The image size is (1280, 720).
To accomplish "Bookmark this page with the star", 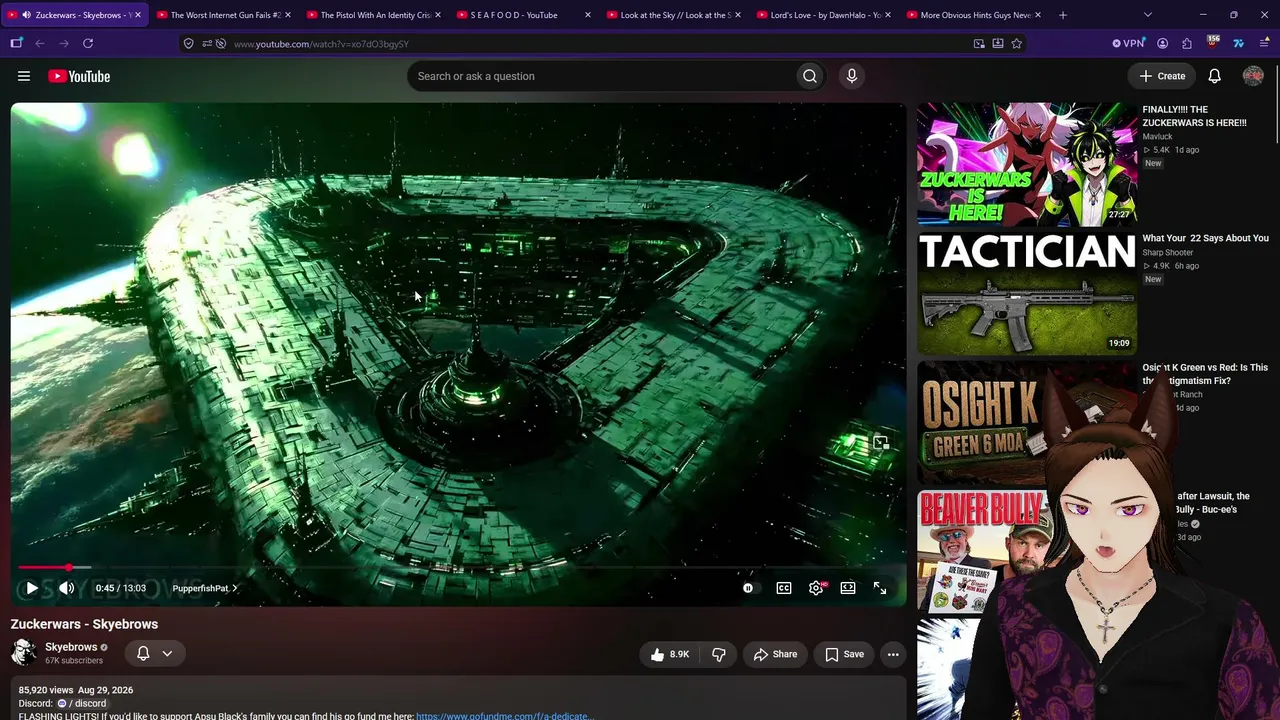I will (x=1017, y=43).
